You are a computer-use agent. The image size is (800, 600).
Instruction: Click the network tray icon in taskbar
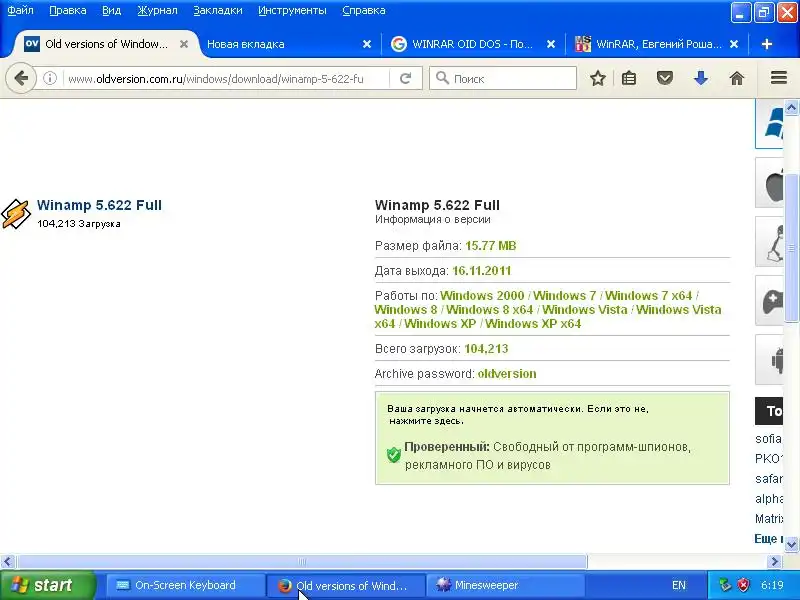725,585
